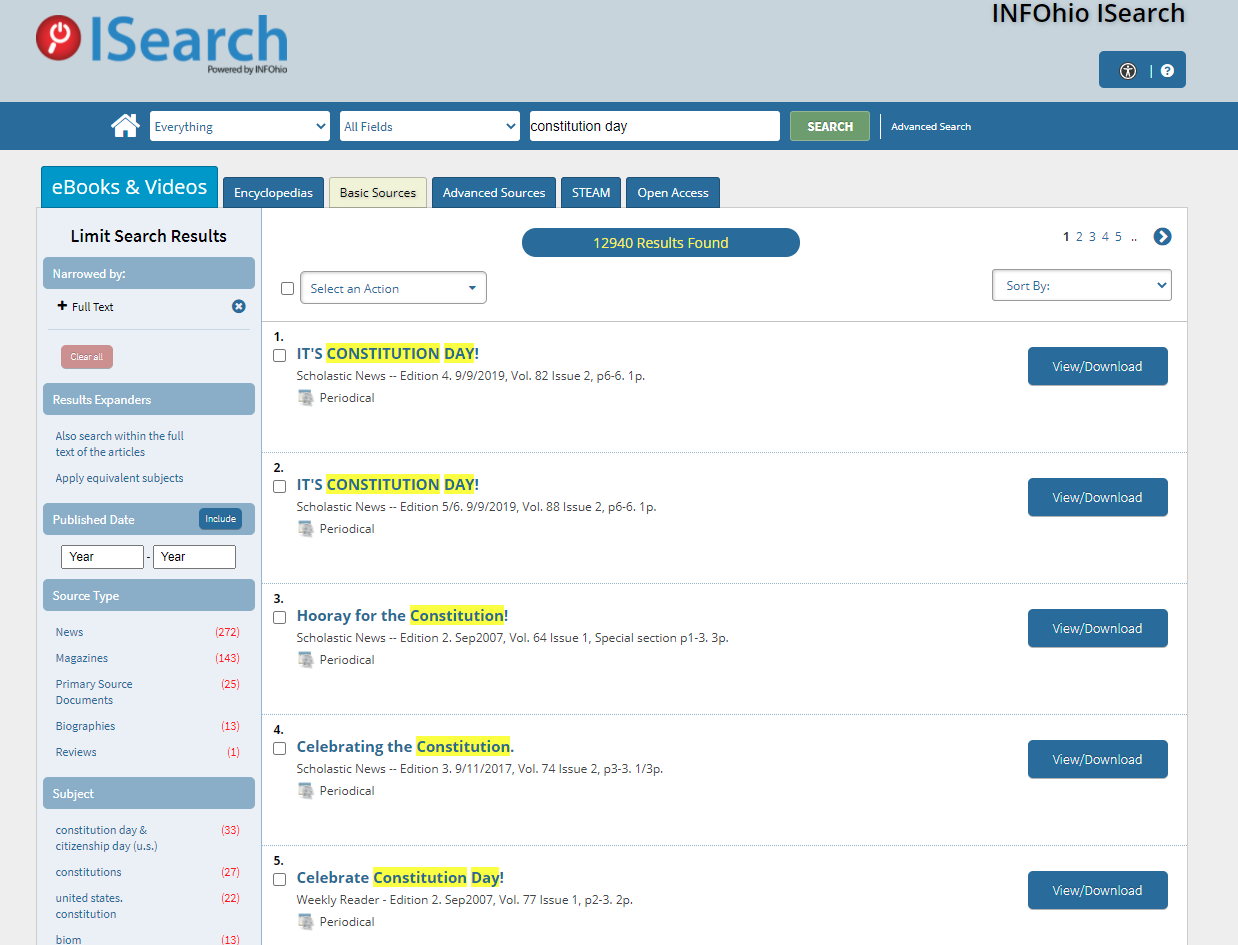
Task: Click the Clear all button
Action: pos(87,357)
